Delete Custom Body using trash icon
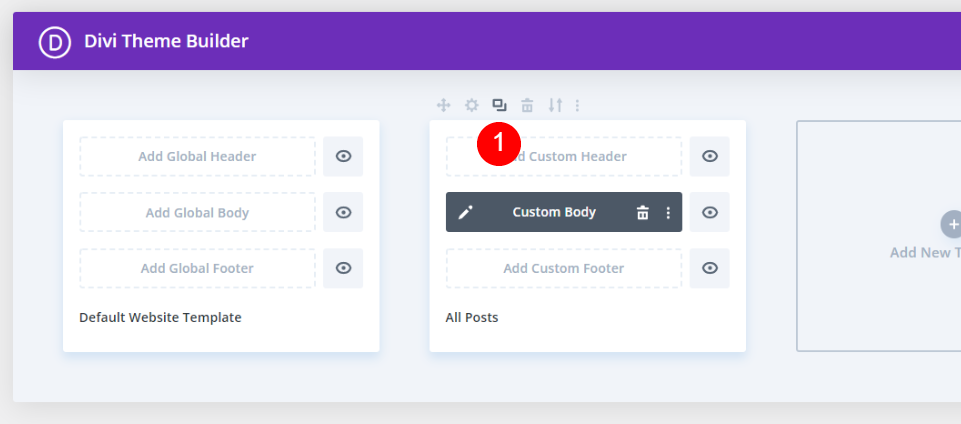This screenshot has height=424, width=961. click(643, 212)
